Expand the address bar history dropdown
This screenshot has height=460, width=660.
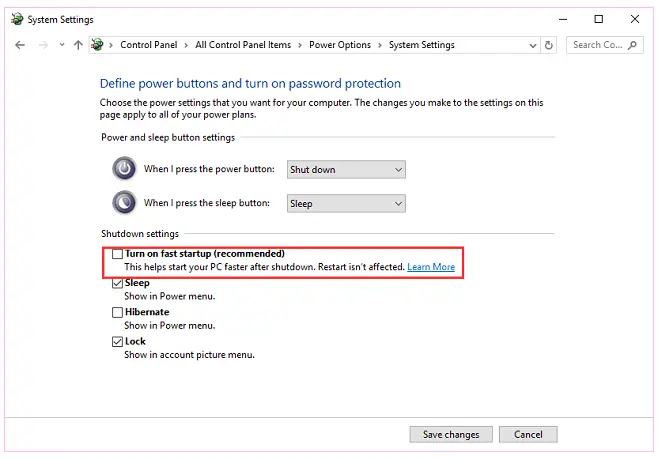click(531, 45)
